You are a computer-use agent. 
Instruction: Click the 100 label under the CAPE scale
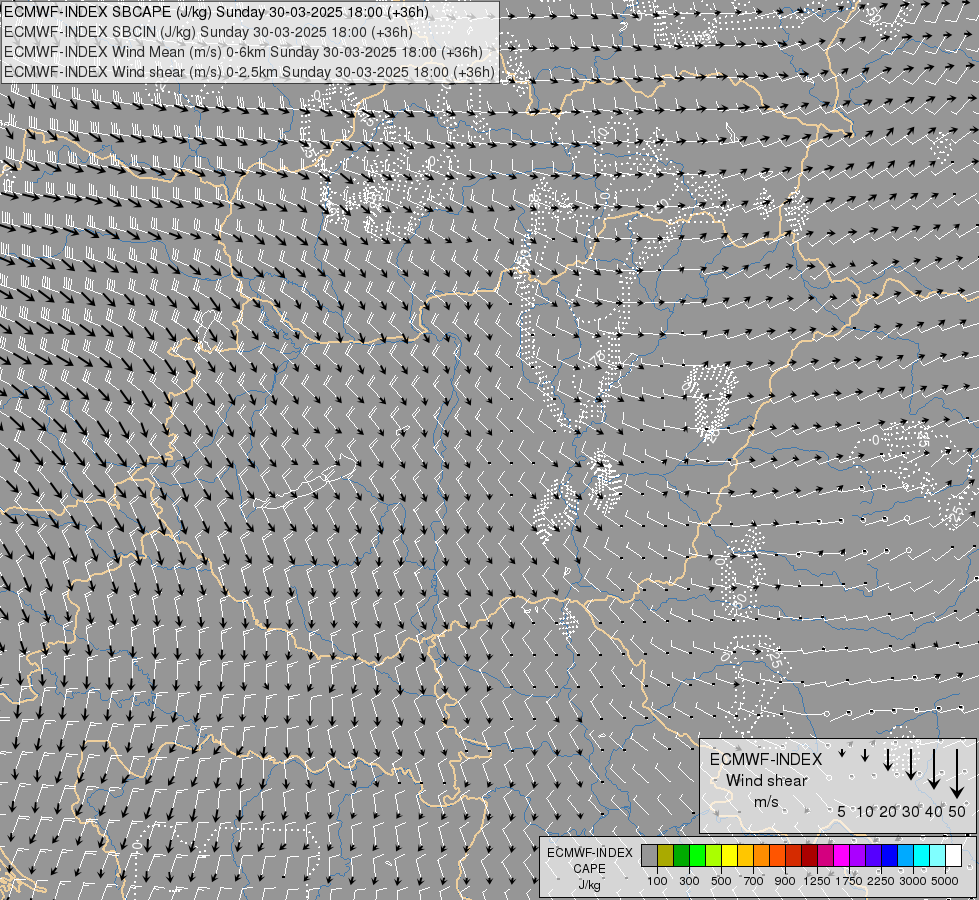[657, 881]
